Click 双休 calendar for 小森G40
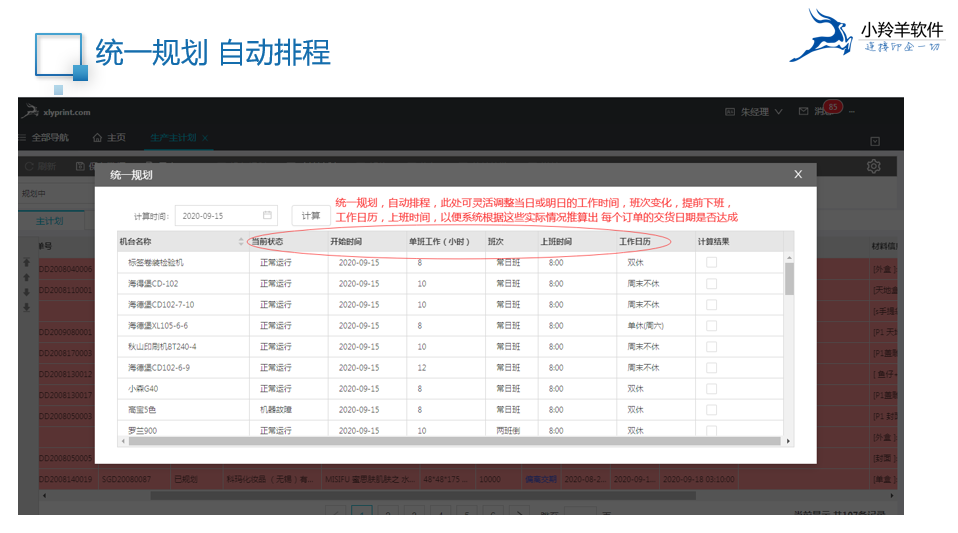 (x=635, y=389)
